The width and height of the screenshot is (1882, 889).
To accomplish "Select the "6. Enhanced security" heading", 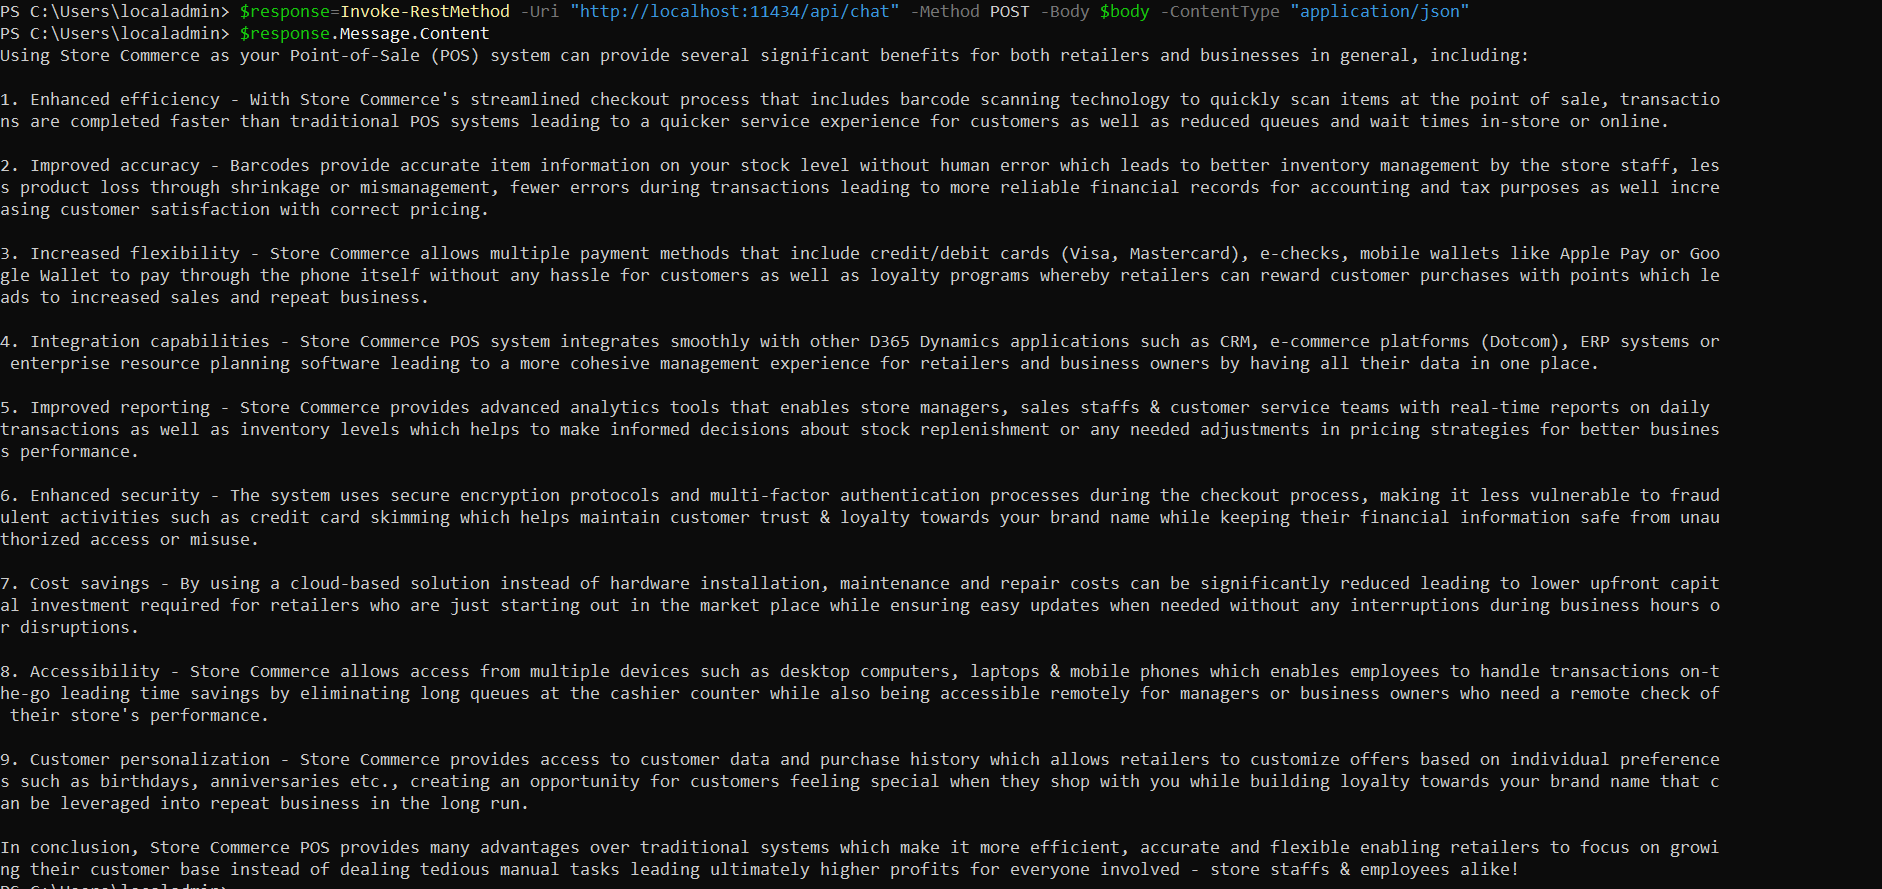I will click(100, 496).
